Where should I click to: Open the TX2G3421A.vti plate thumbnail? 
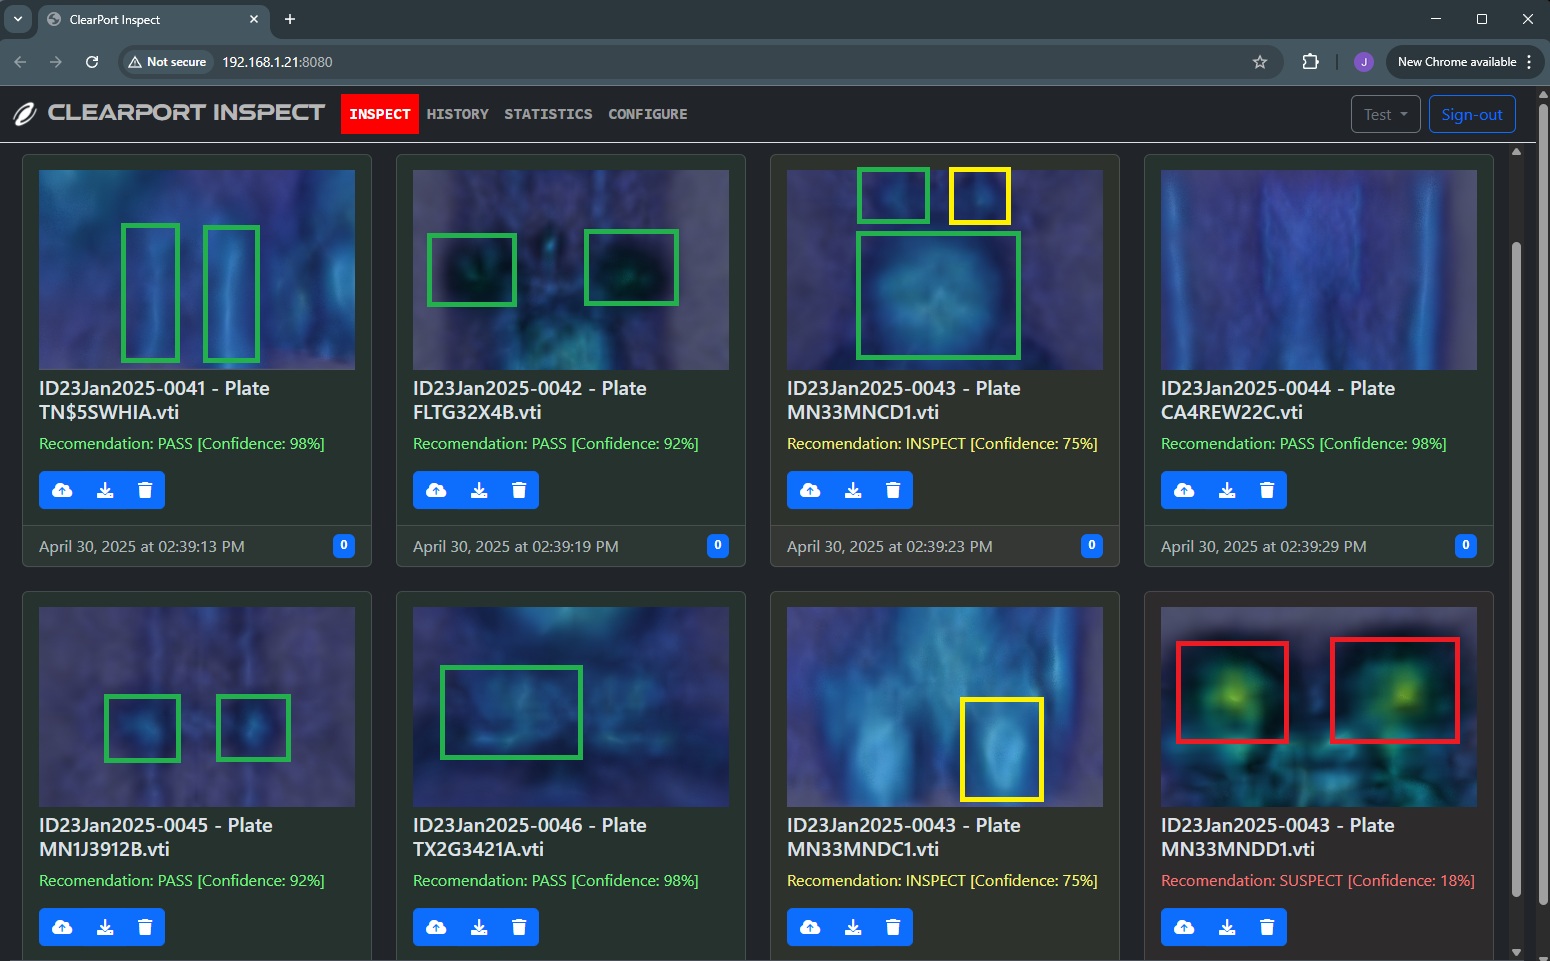tap(571, 707)
